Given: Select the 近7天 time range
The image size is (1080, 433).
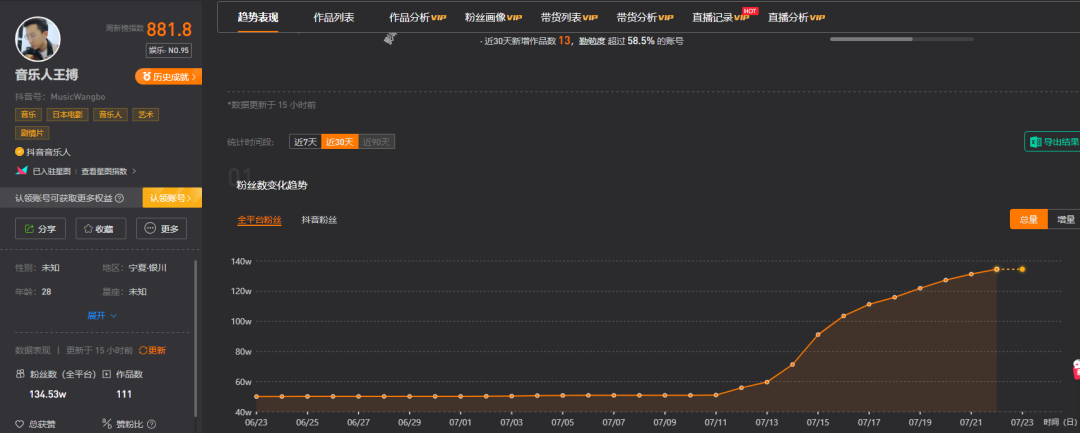Looking at the screenshot, I should click(305, 142).
